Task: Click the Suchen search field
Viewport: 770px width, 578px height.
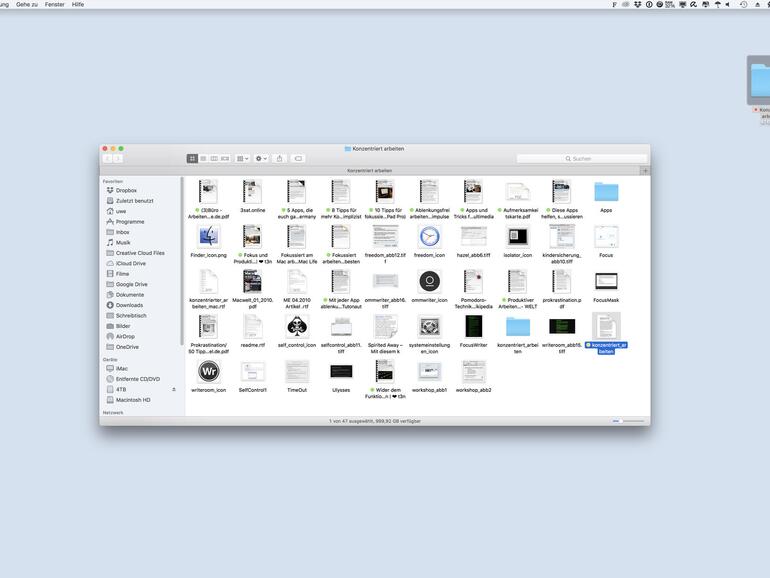Action: coord(580,158)
